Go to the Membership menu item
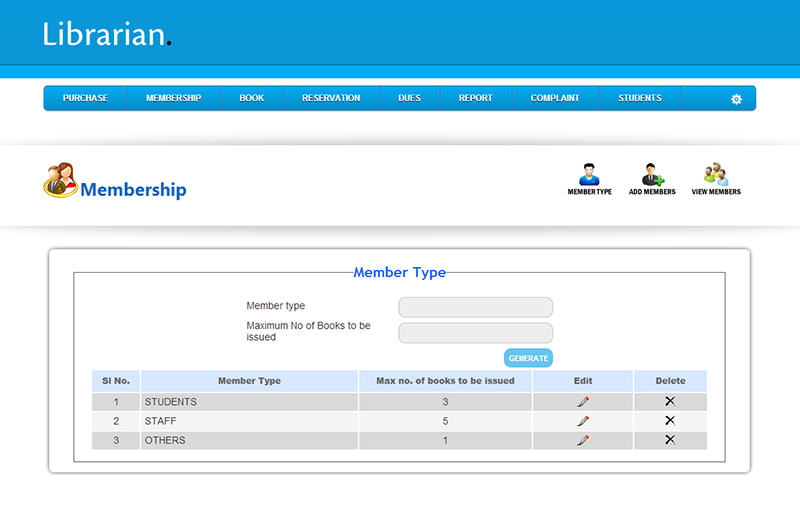Viewport: 800px width, 528px height. [x=173, y=99]
